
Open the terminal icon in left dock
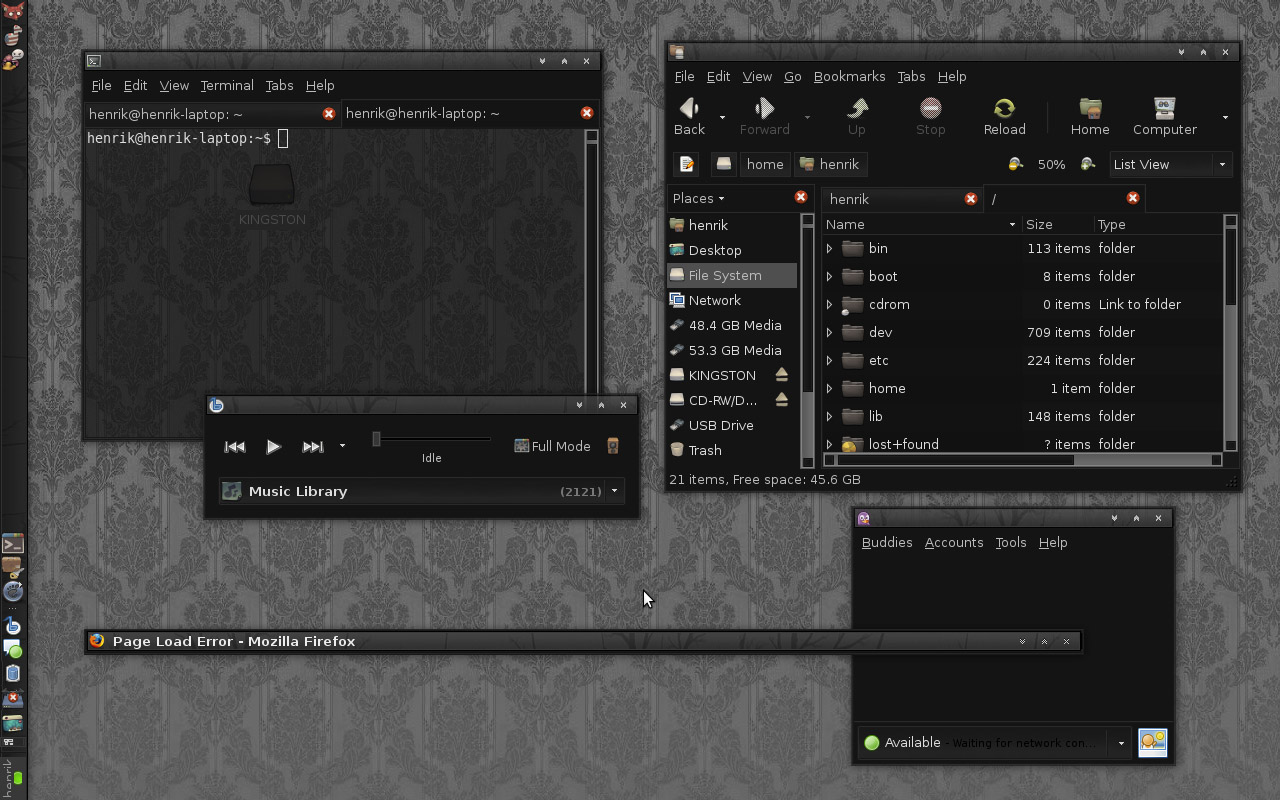click(x=13, y=544)
